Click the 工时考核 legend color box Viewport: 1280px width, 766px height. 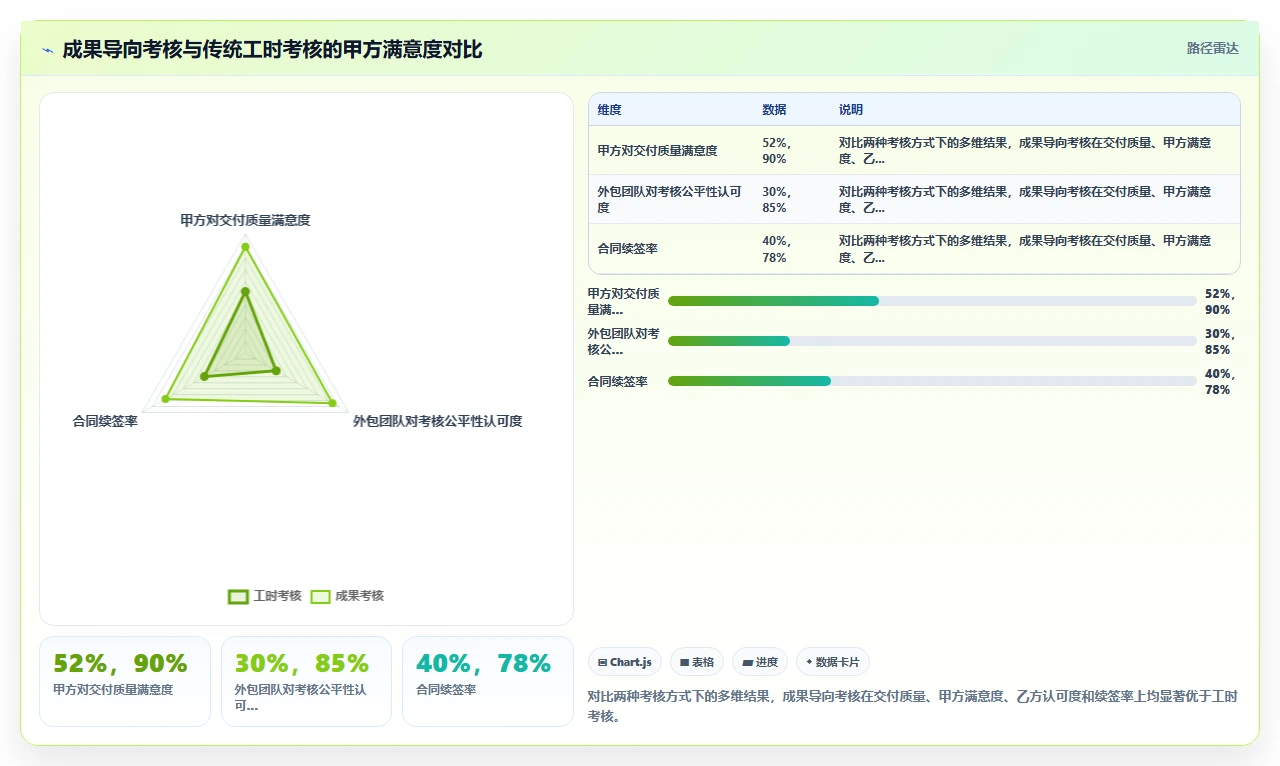pos(238,596)
